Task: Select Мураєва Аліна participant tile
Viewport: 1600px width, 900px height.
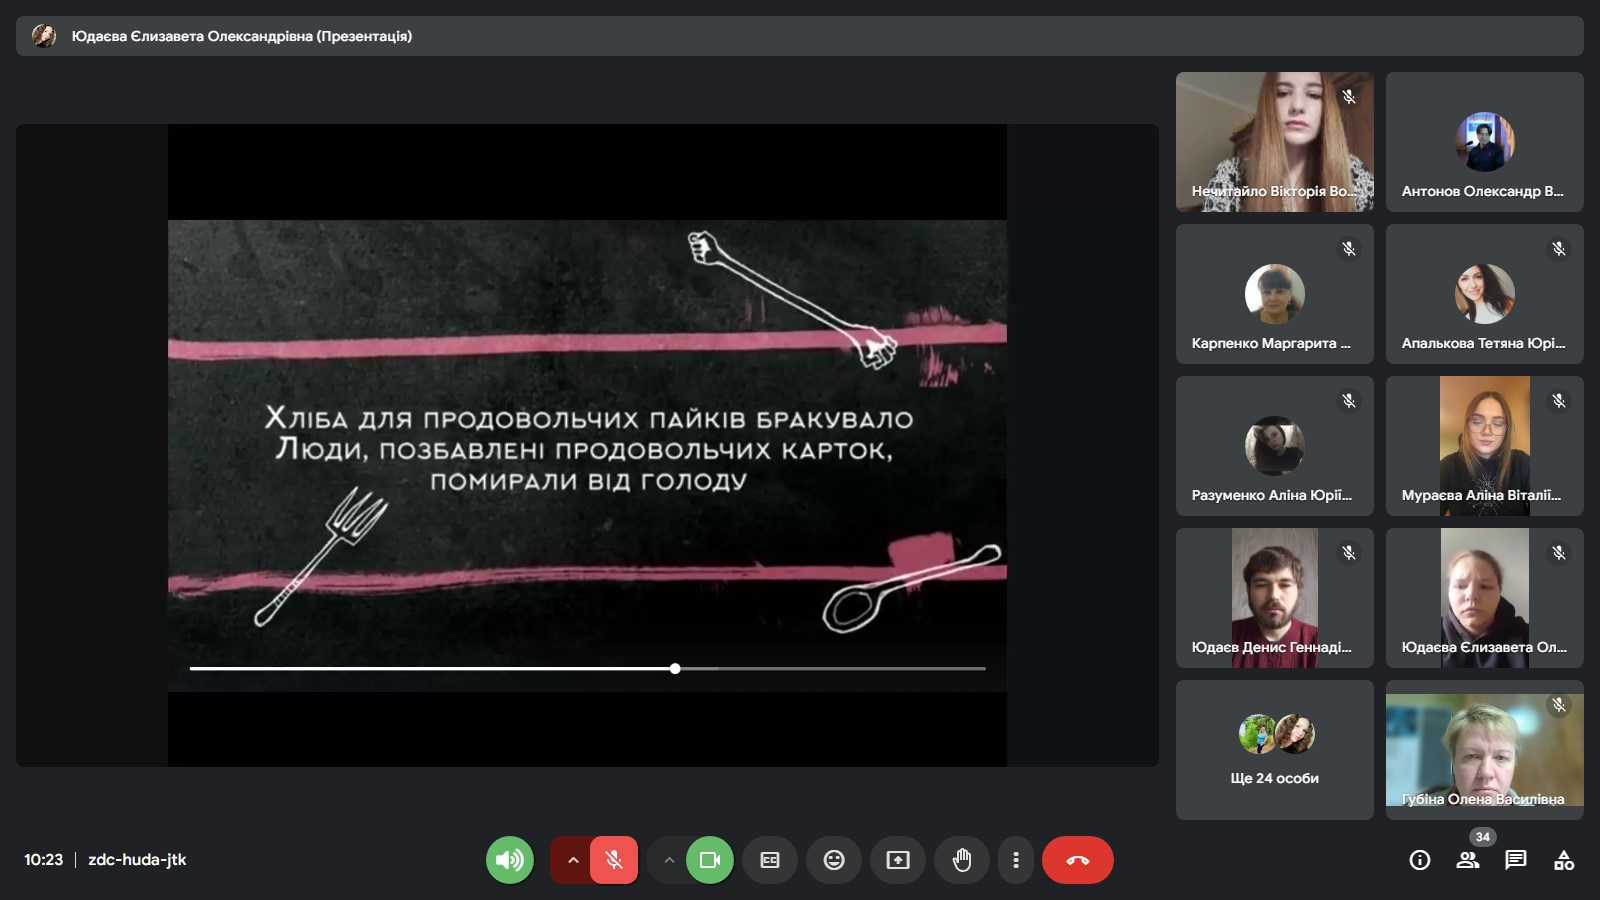Action: click(x=1485, y=446)
